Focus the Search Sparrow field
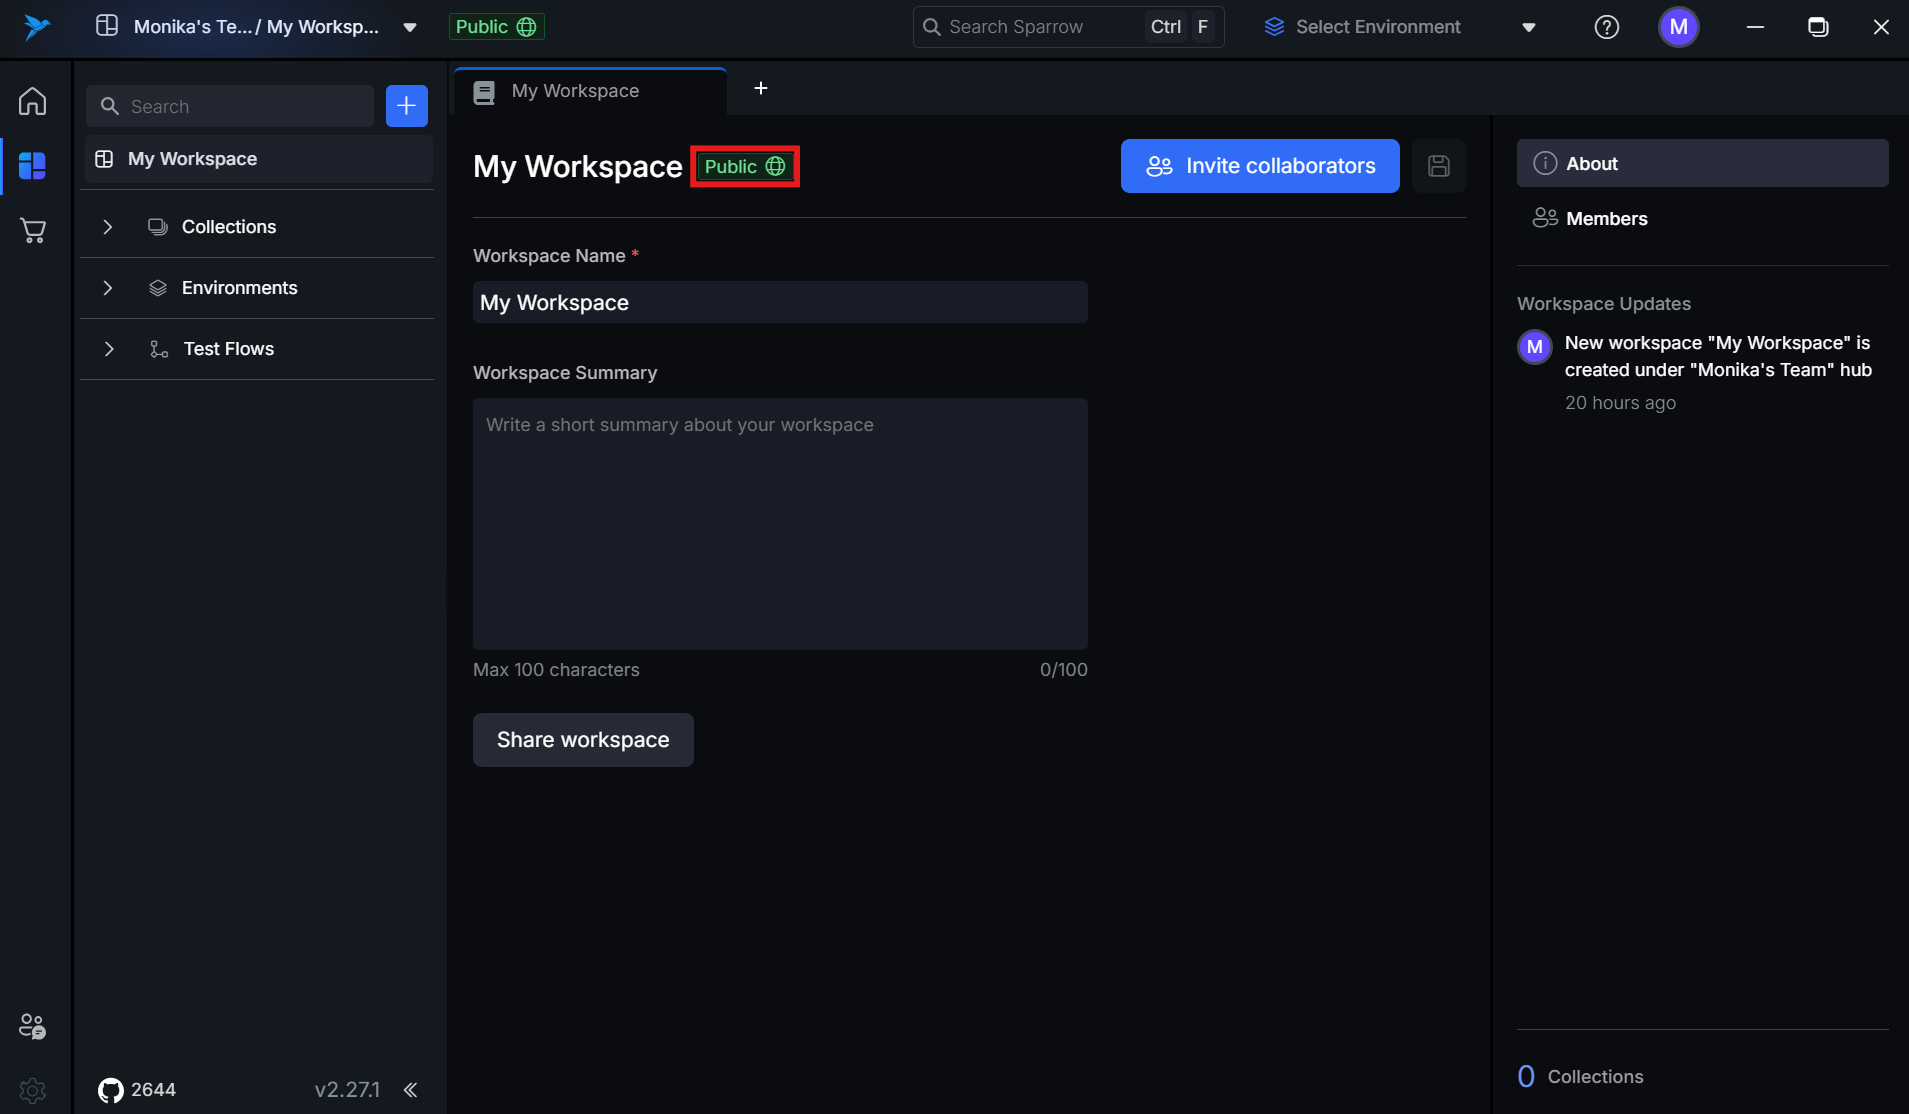The width and height of the screenshot is (1909, 1114). pyautogui.click(x=1068, y=27)
